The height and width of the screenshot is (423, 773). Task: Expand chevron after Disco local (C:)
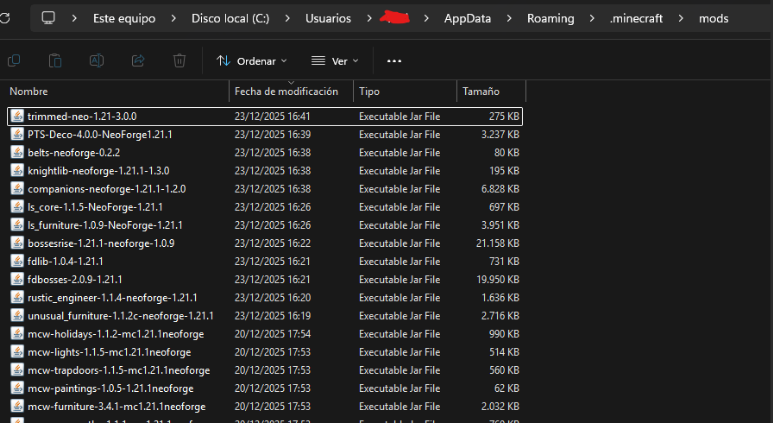pyautogui.click(x=287, y=18)
